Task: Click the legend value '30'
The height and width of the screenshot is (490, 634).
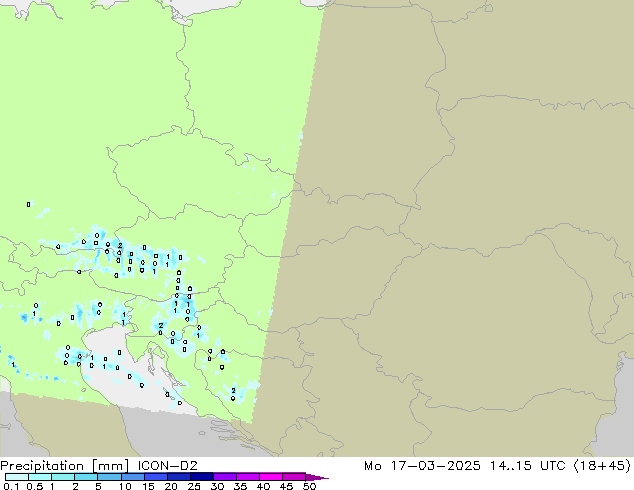Action: [217, 486]
